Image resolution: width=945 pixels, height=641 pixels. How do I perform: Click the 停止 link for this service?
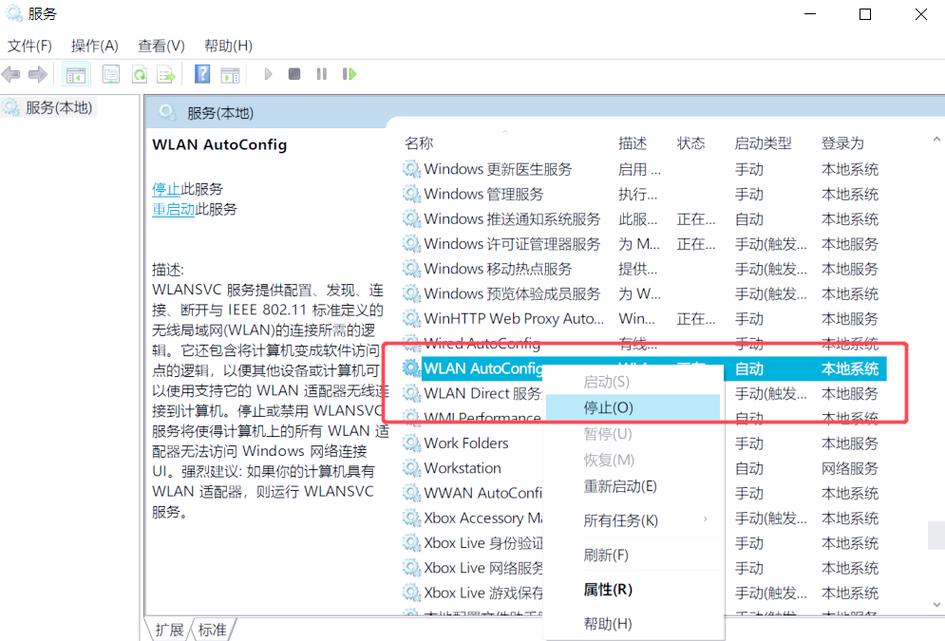(166, 189)
